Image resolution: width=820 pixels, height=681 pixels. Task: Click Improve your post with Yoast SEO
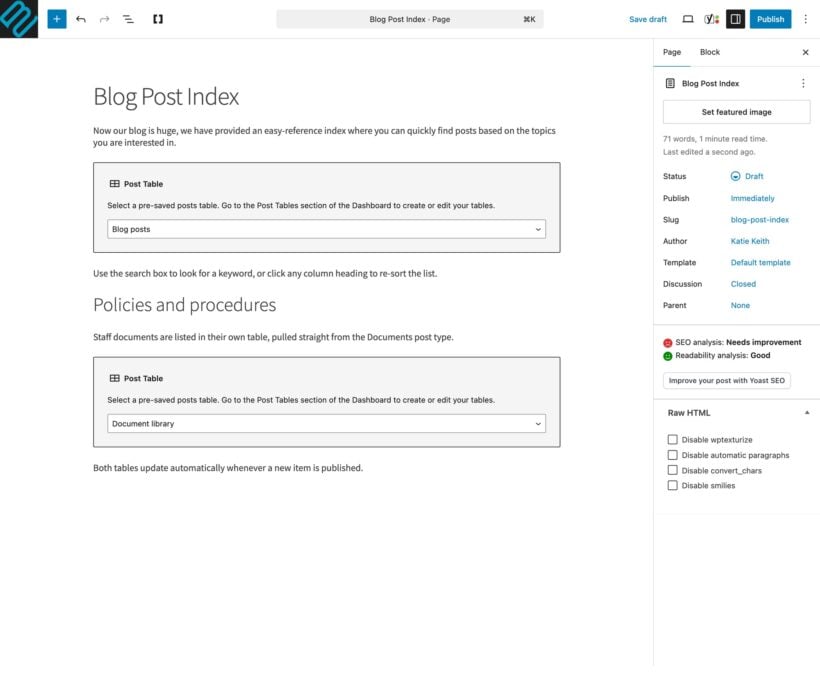(x=726, y=380)
